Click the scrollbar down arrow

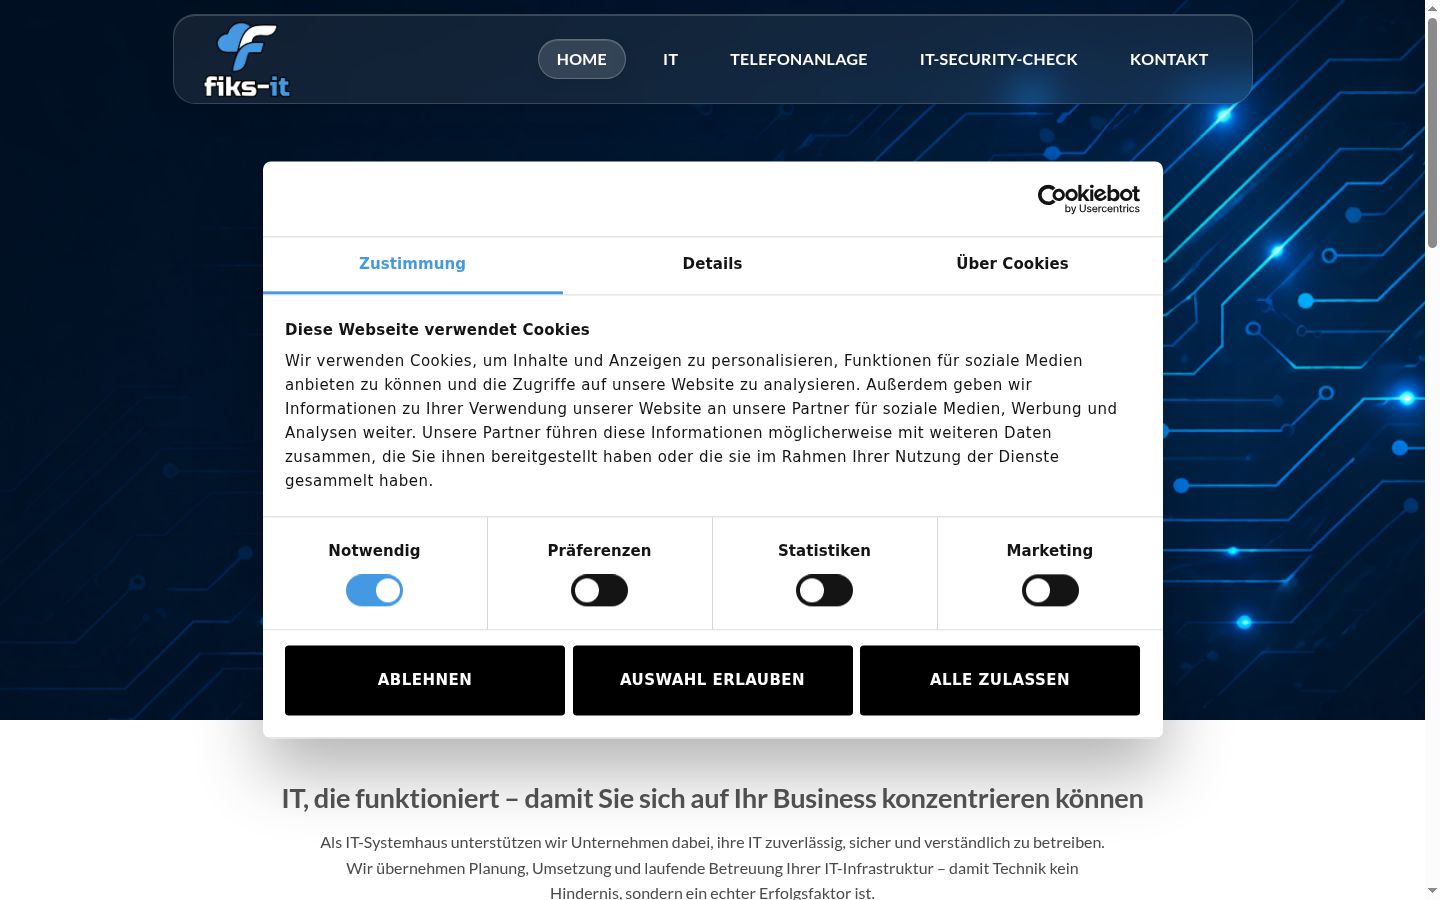tap(1432, 891)
